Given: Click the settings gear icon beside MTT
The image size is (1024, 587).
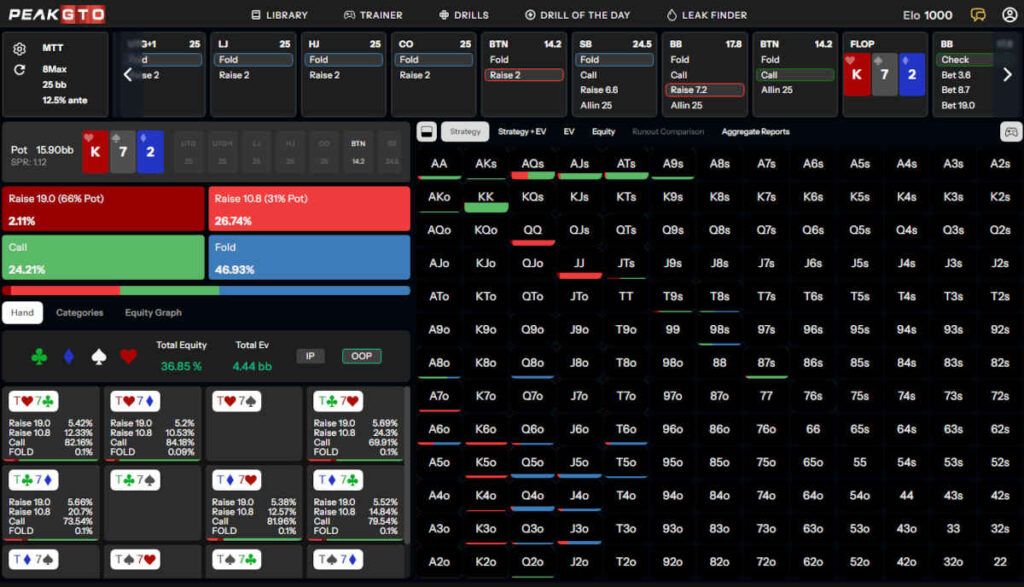Looking at the screenshot, I should pyautogui.click(x=20, y=49).
